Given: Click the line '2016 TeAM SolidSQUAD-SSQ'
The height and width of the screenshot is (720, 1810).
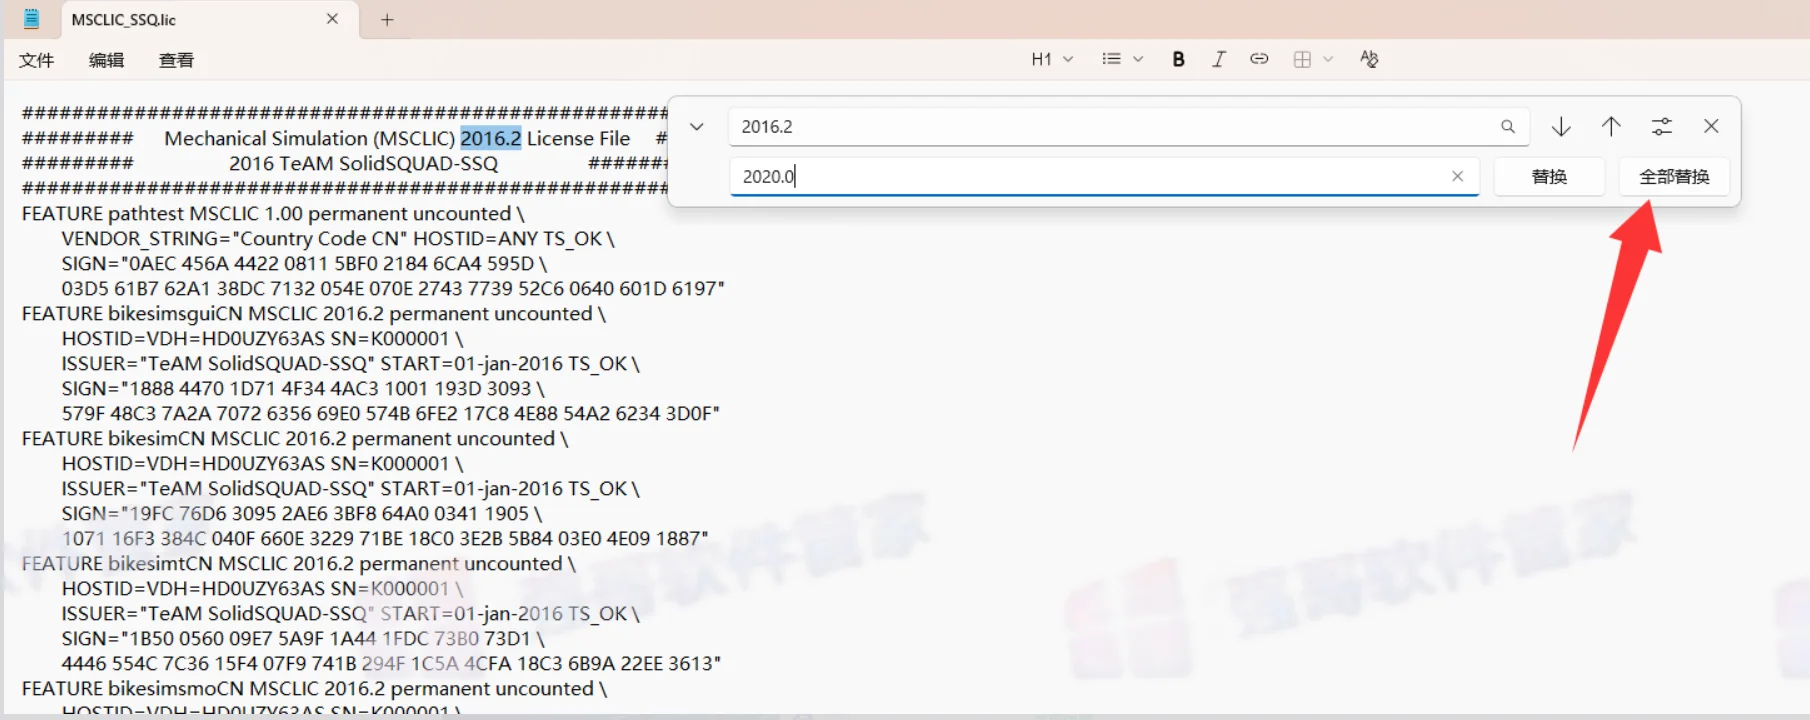Looking at the screenshot, I should click(363, 163).
